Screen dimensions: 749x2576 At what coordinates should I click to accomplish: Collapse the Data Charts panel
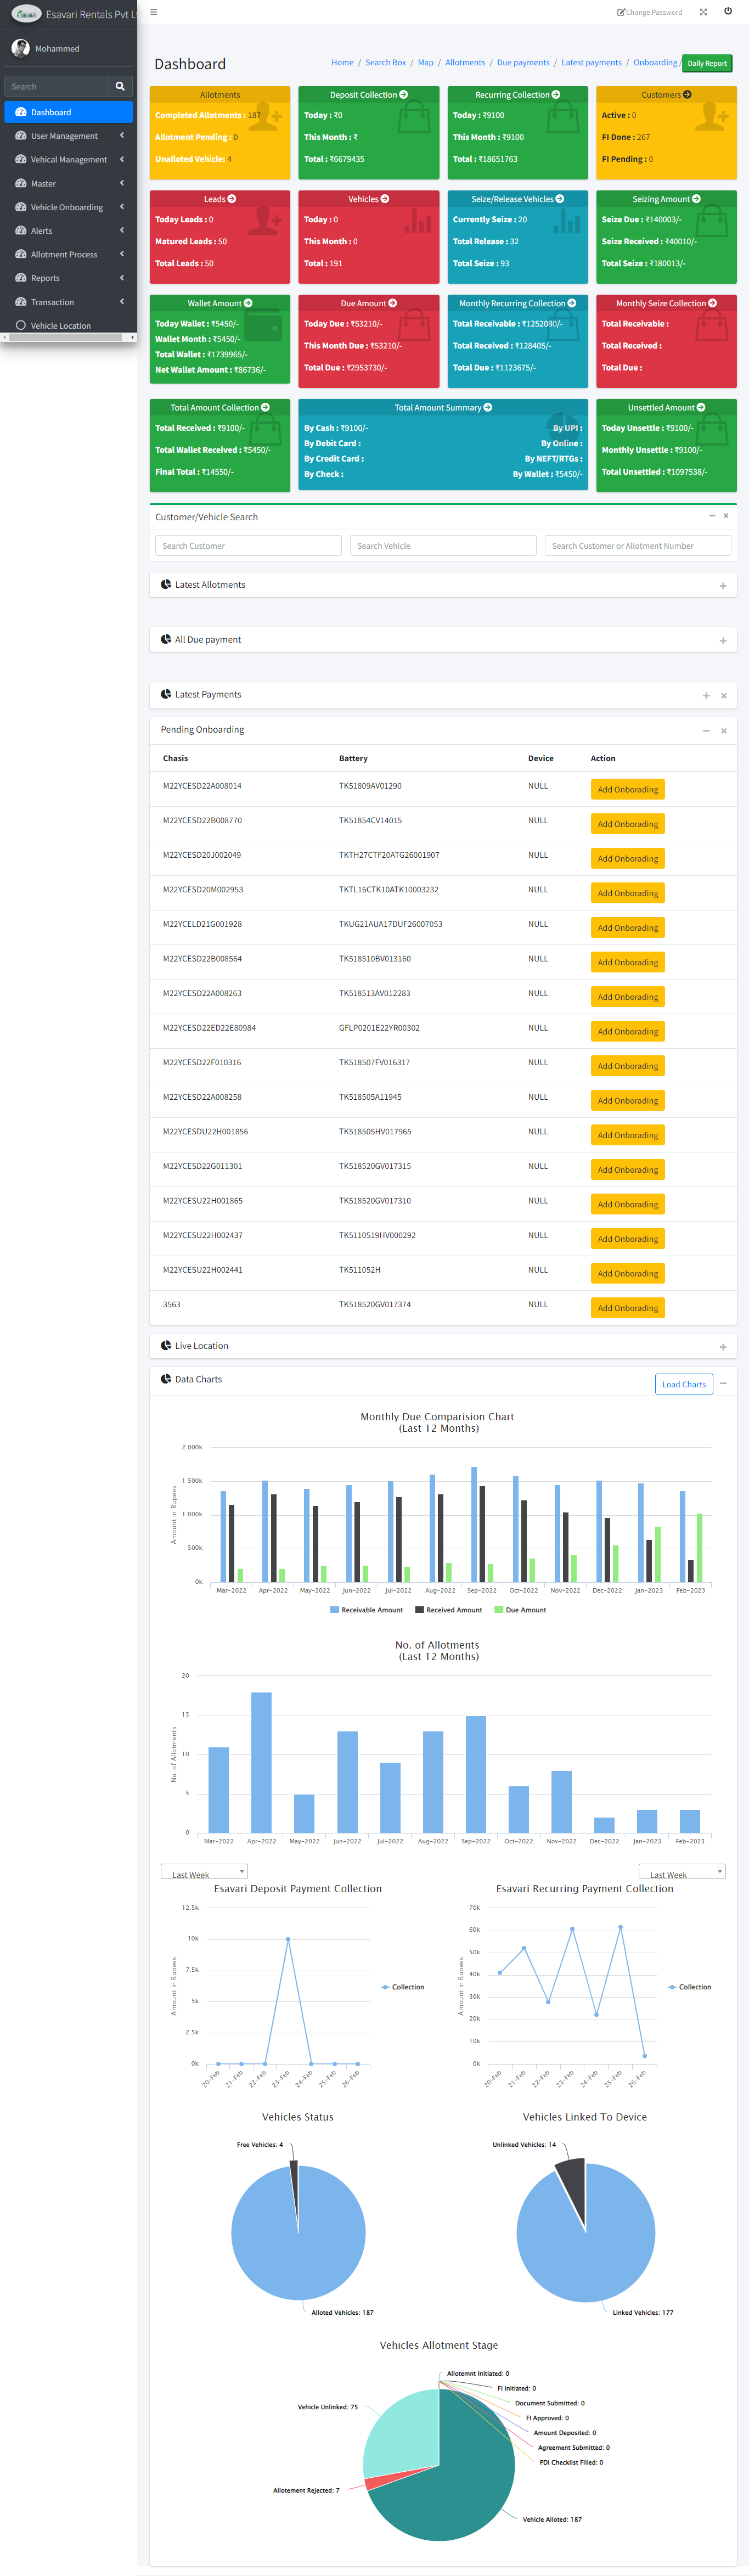click(723, 1383)
